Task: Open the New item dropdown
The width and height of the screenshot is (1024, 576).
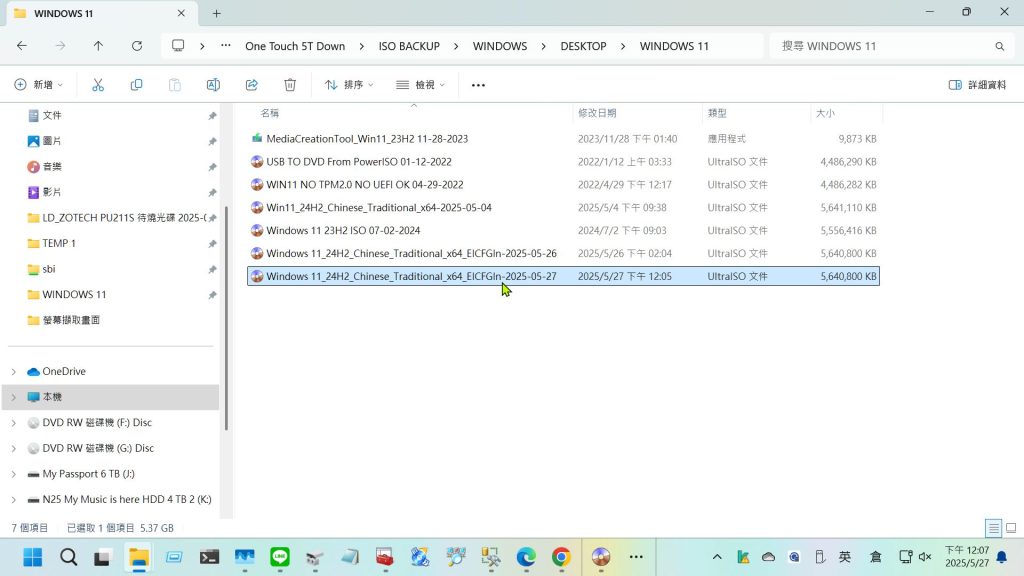Action: [39, 85]
